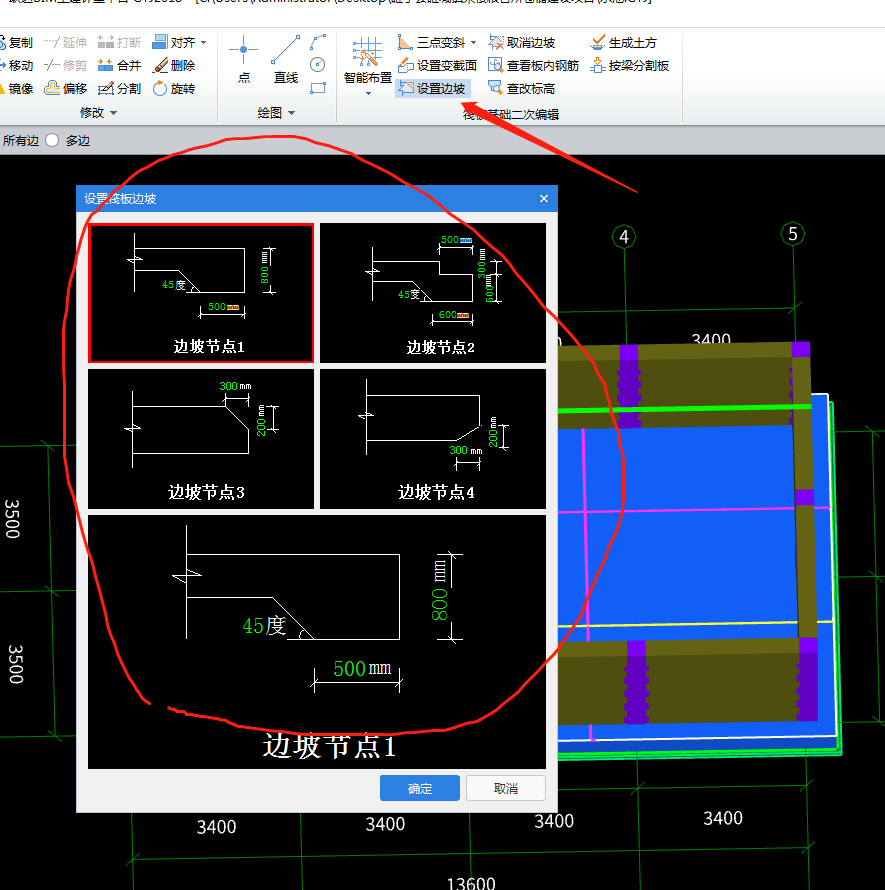Open the 对齐 dropdown arrow

pyautogui.click(x=203, y=43)
